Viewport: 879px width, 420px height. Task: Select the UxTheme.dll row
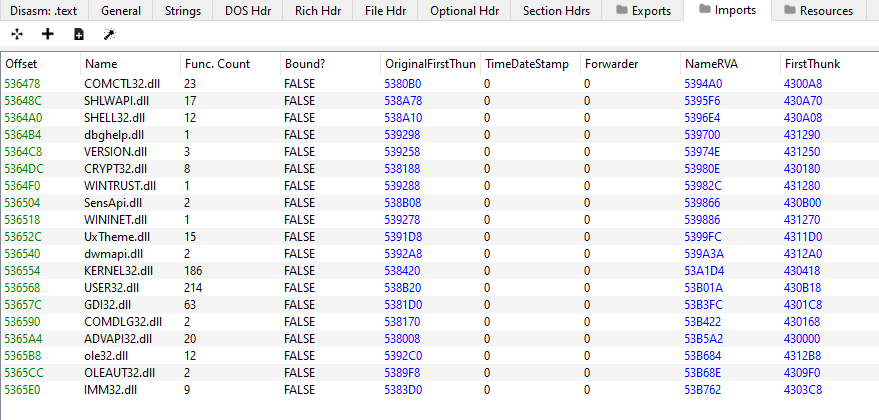440,237
